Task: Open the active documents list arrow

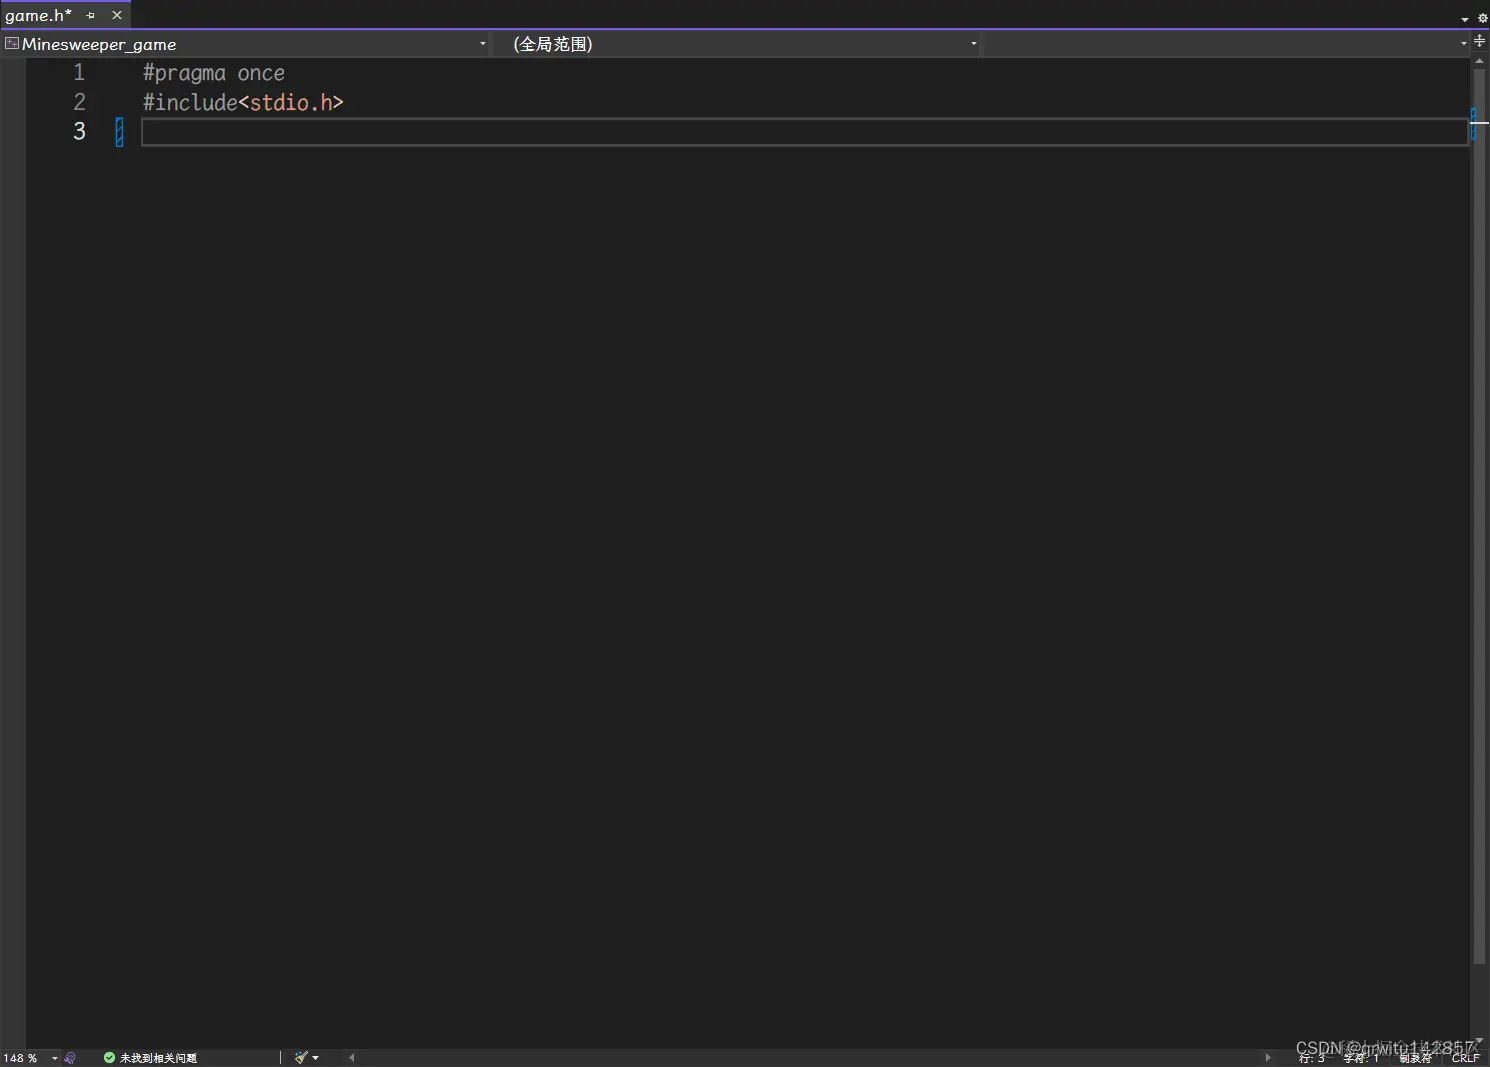Action: [x=1465, y=19]
